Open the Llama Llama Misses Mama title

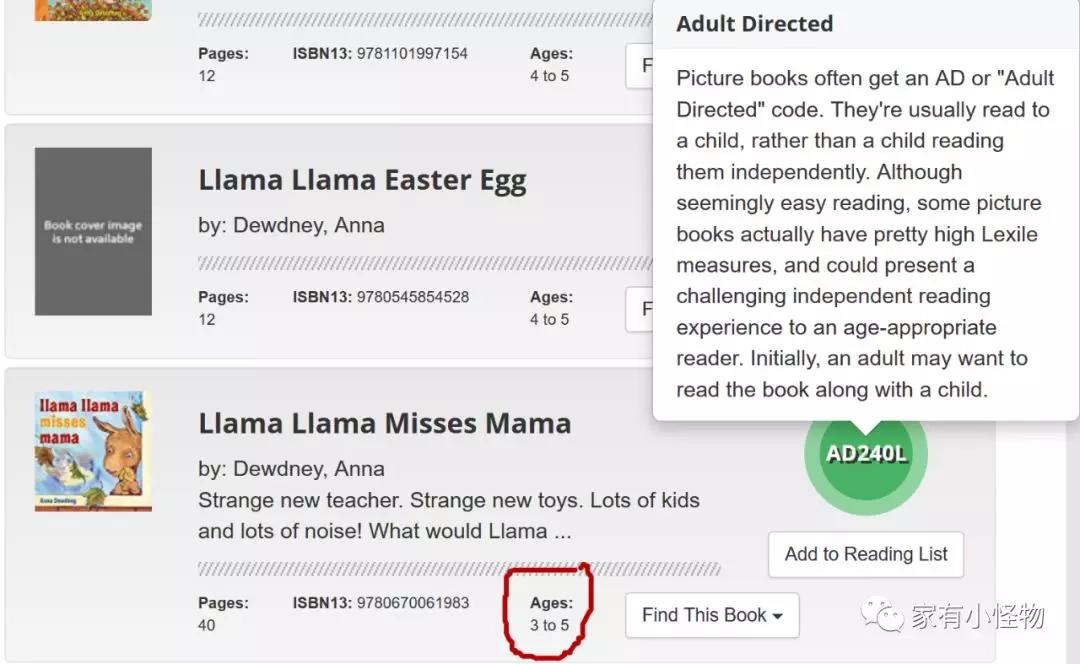(384, 423)
